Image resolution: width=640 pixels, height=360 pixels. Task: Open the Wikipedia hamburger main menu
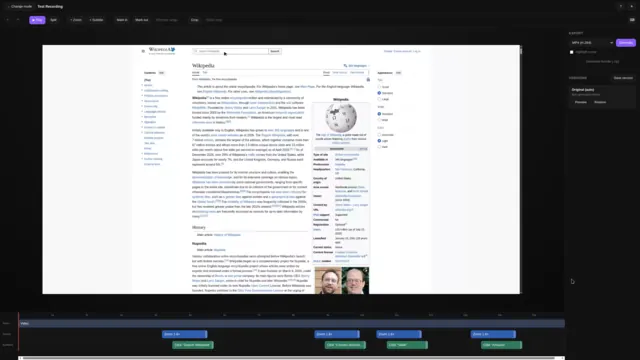[x=143, y=51]
